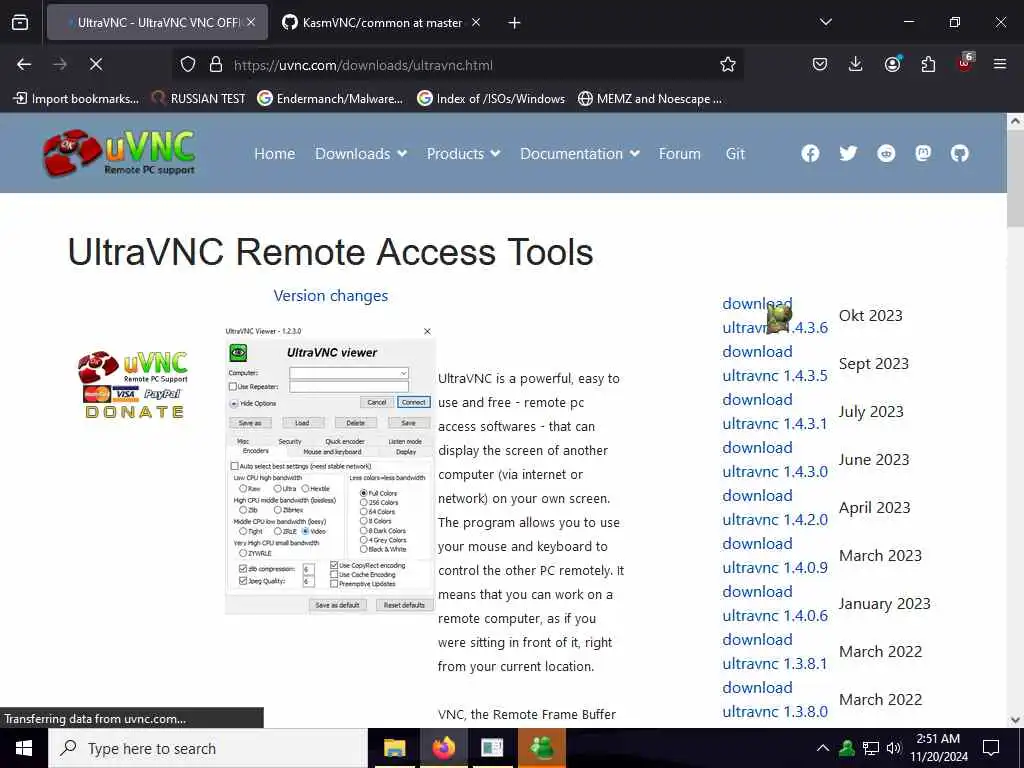Open Windows Start menu
Image resolution: width=1024 pixels, height=768 pixels.
24,748
